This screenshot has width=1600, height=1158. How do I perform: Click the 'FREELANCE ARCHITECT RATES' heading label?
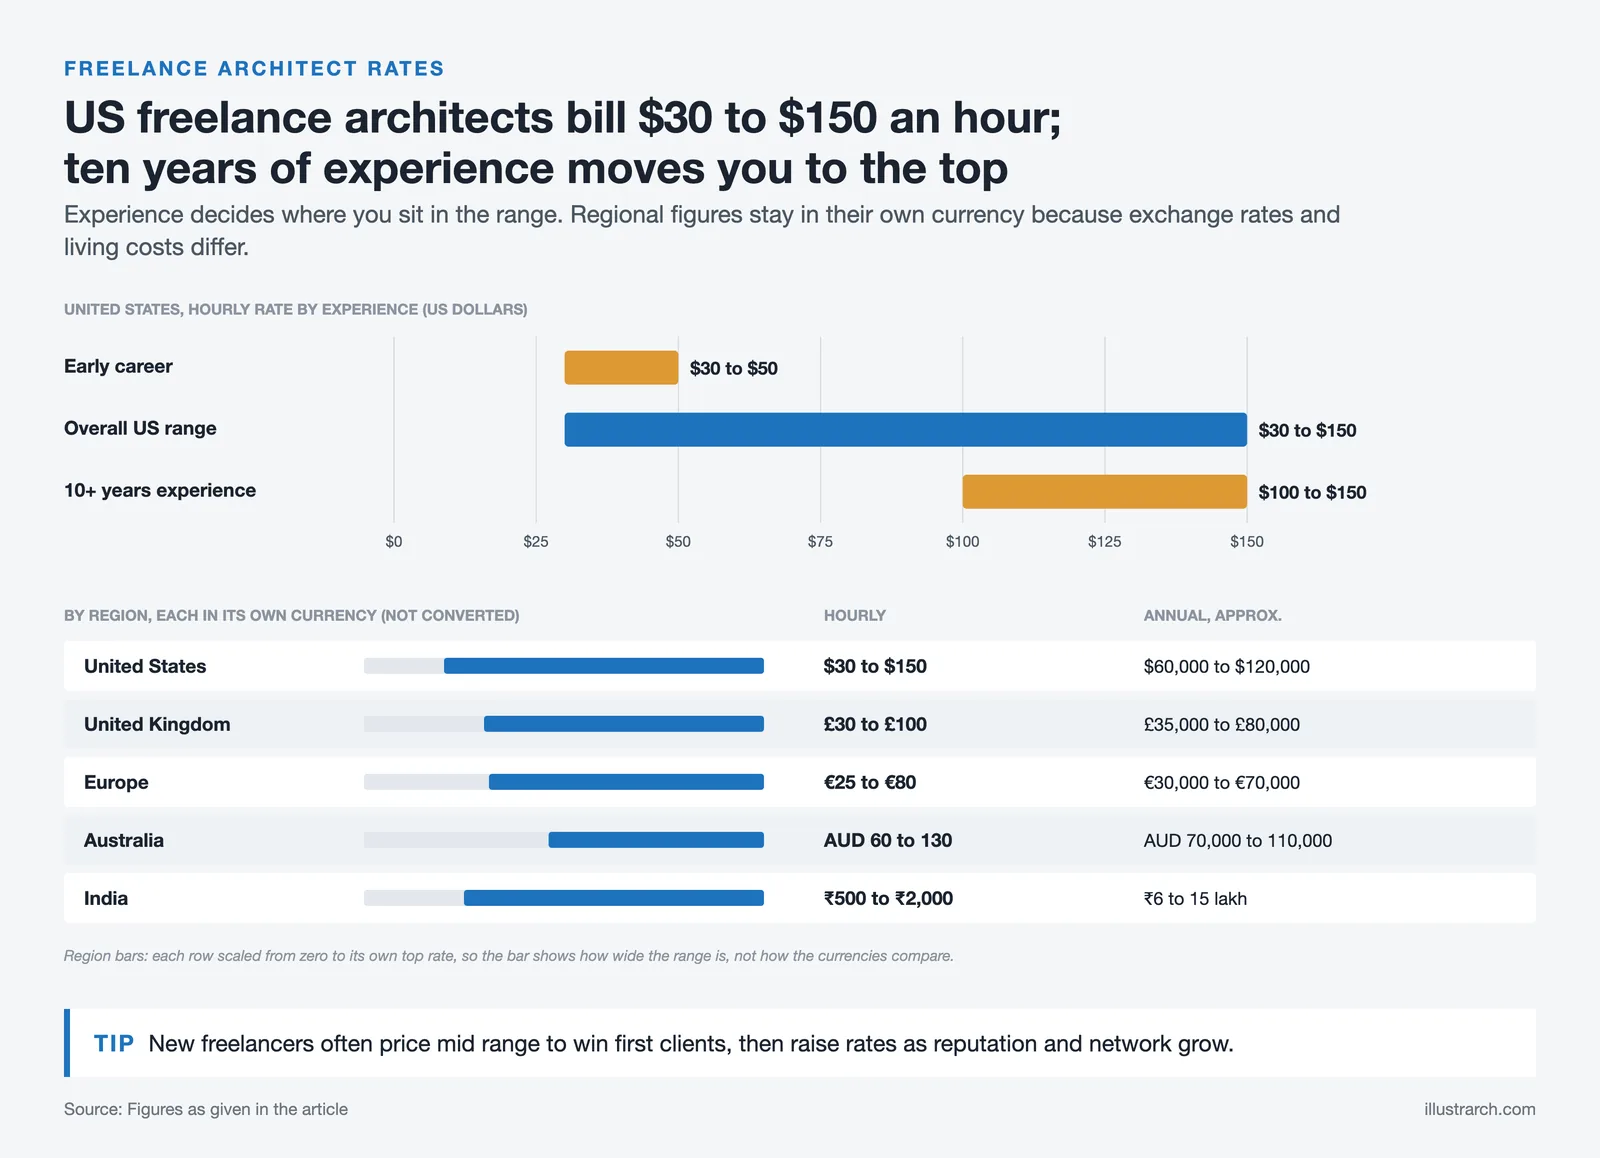point(254,69)
